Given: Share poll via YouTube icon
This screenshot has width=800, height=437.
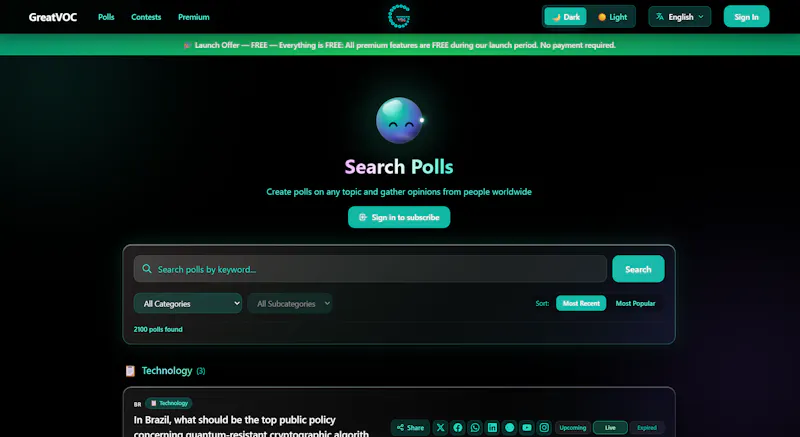Looking at the screenshot, I should (527, 427).
